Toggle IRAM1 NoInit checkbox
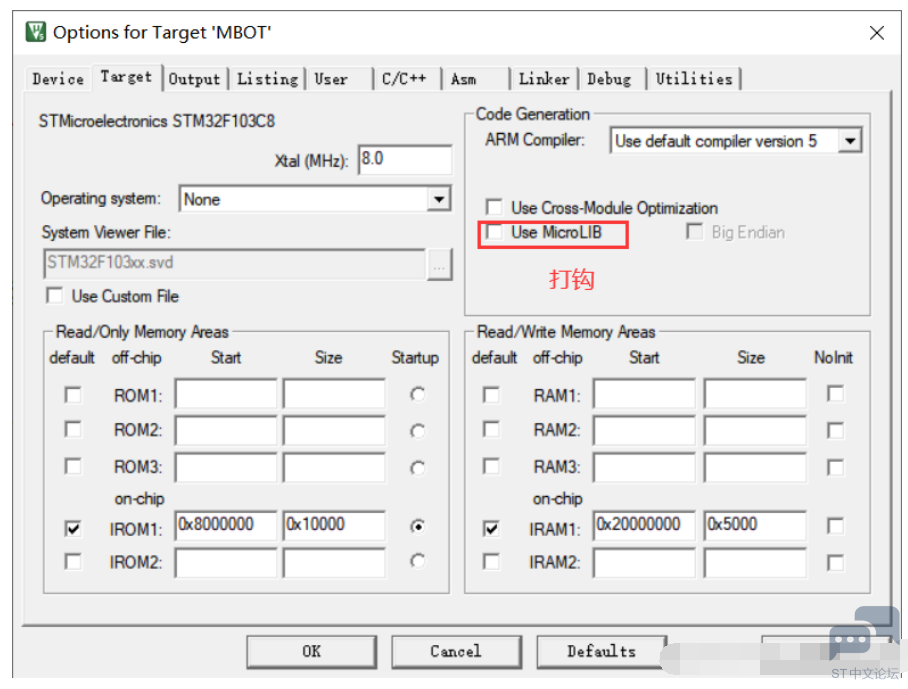The image size is (908, 689). click(x=836, y=526)
